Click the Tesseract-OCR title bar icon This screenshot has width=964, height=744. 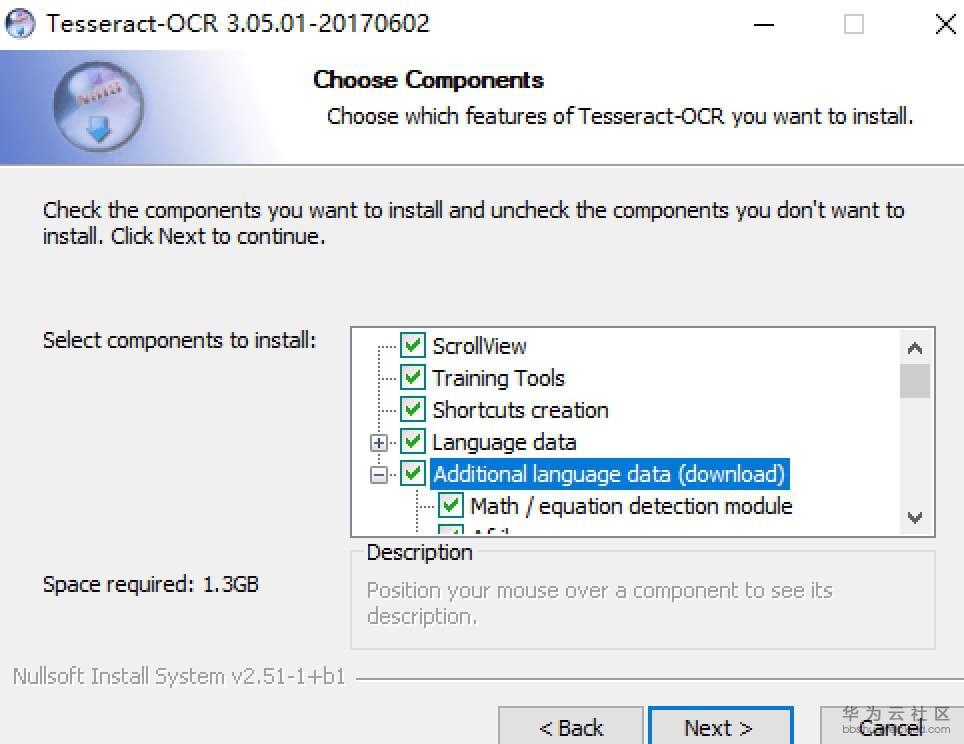click(x=20, y=24)
